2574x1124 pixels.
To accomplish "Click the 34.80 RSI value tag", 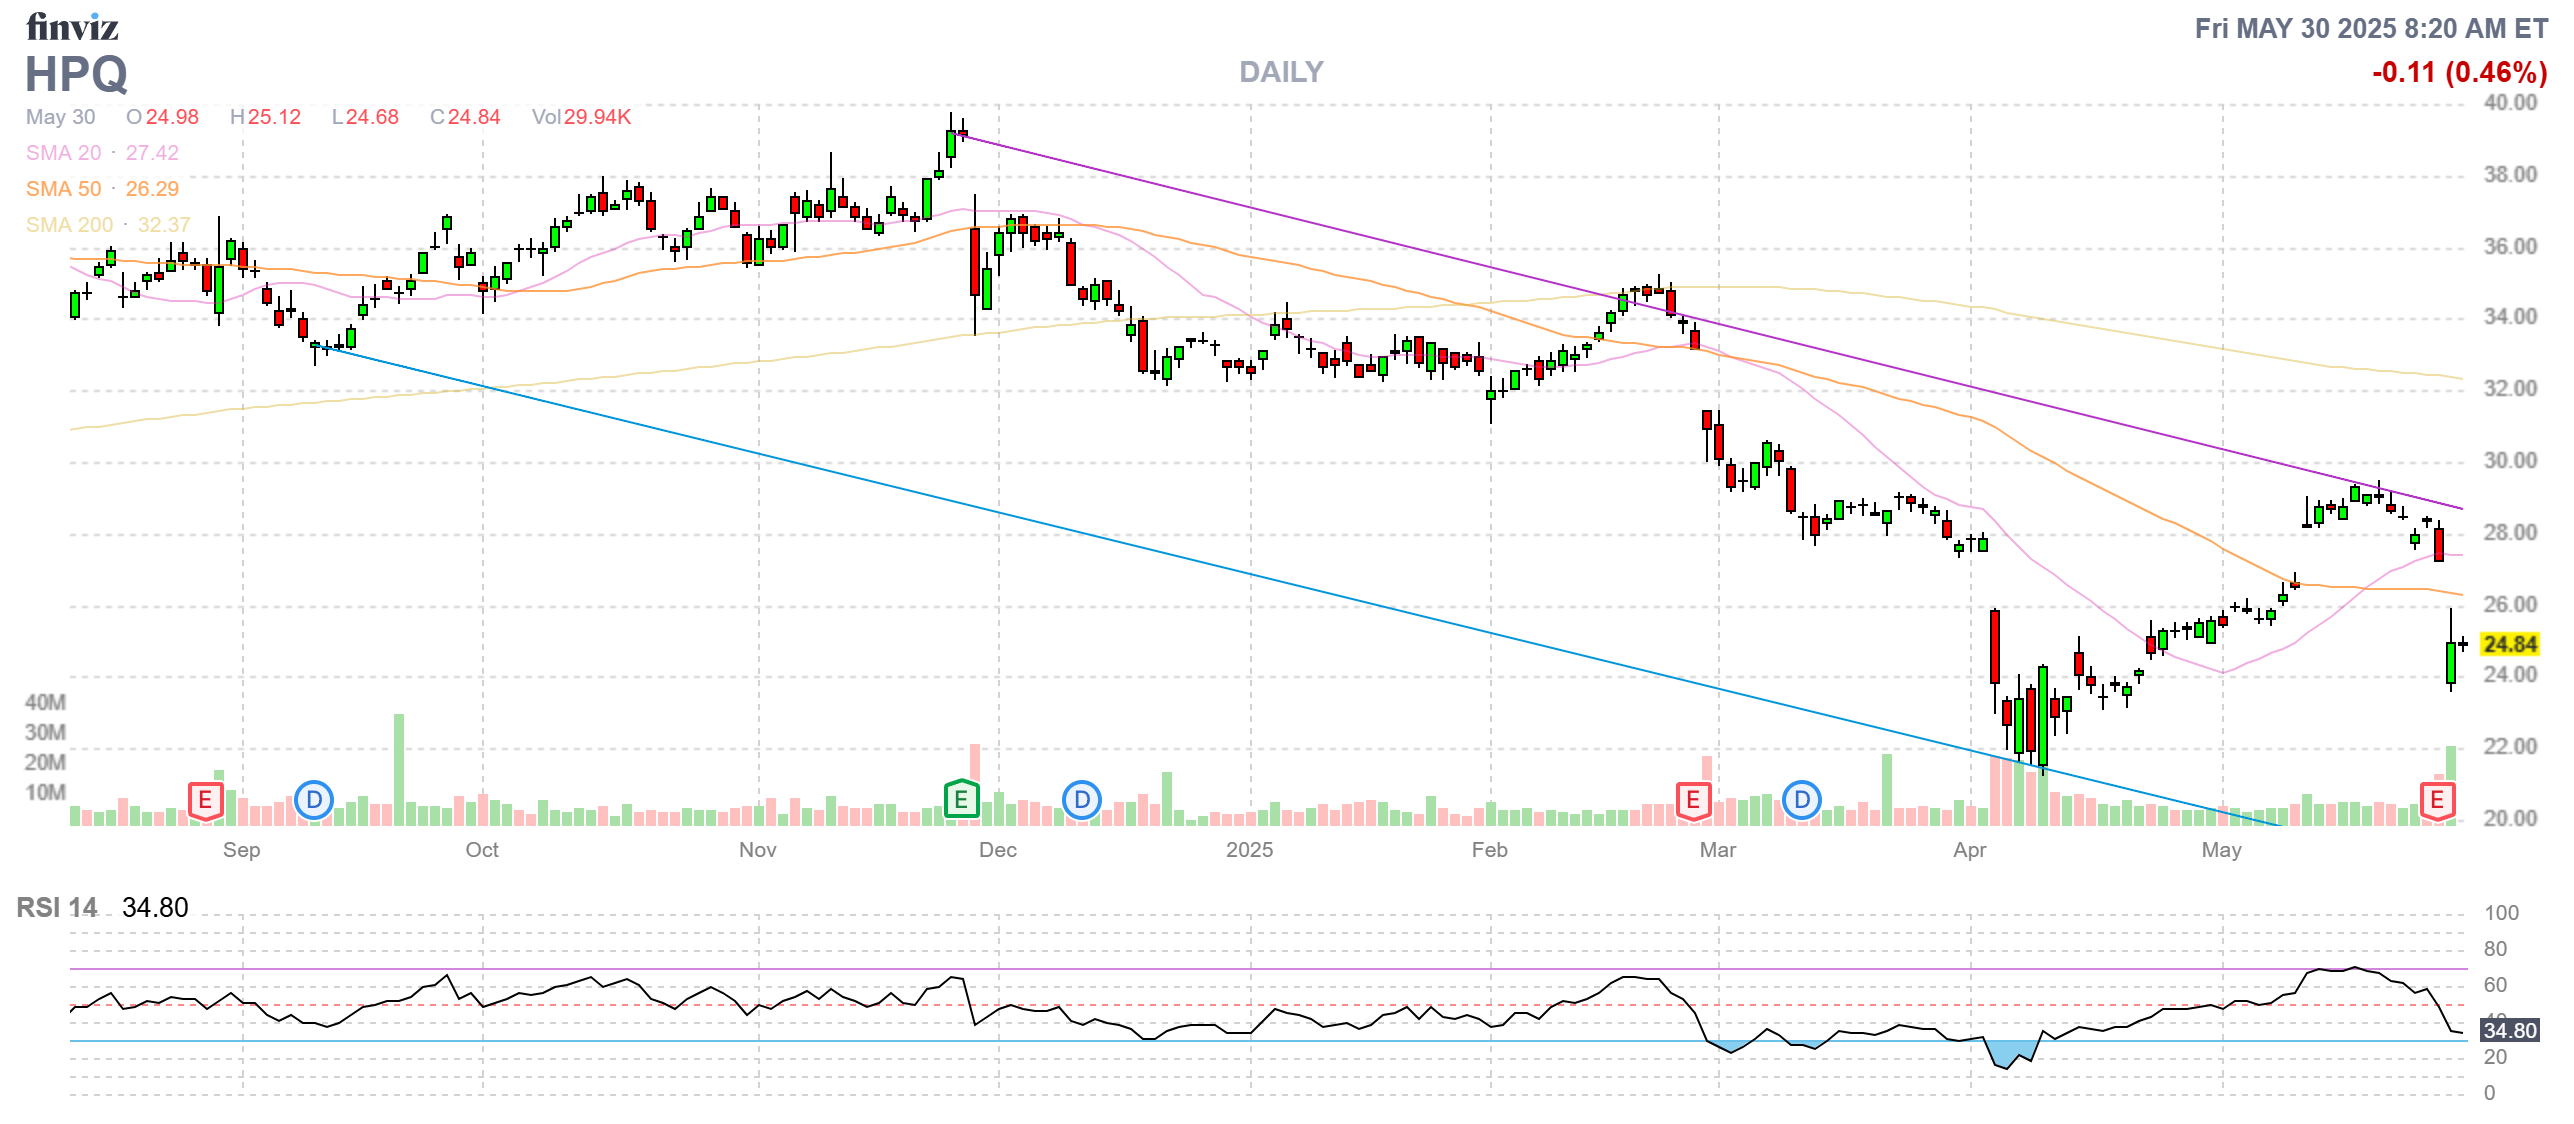I will pos(2509,1030).
